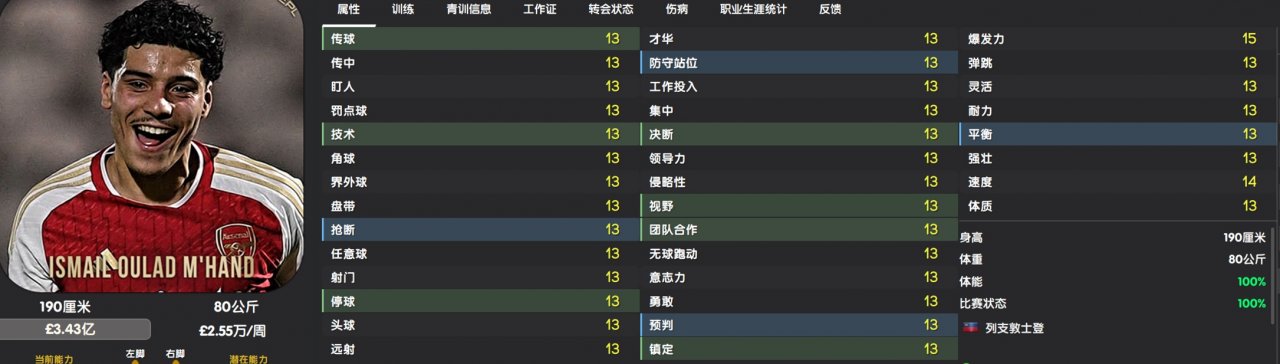Image resolution: width=1280 pixels, height=364 pixels.
Task: Open the 职业生涯统计 tab
Action: (753, 9)
